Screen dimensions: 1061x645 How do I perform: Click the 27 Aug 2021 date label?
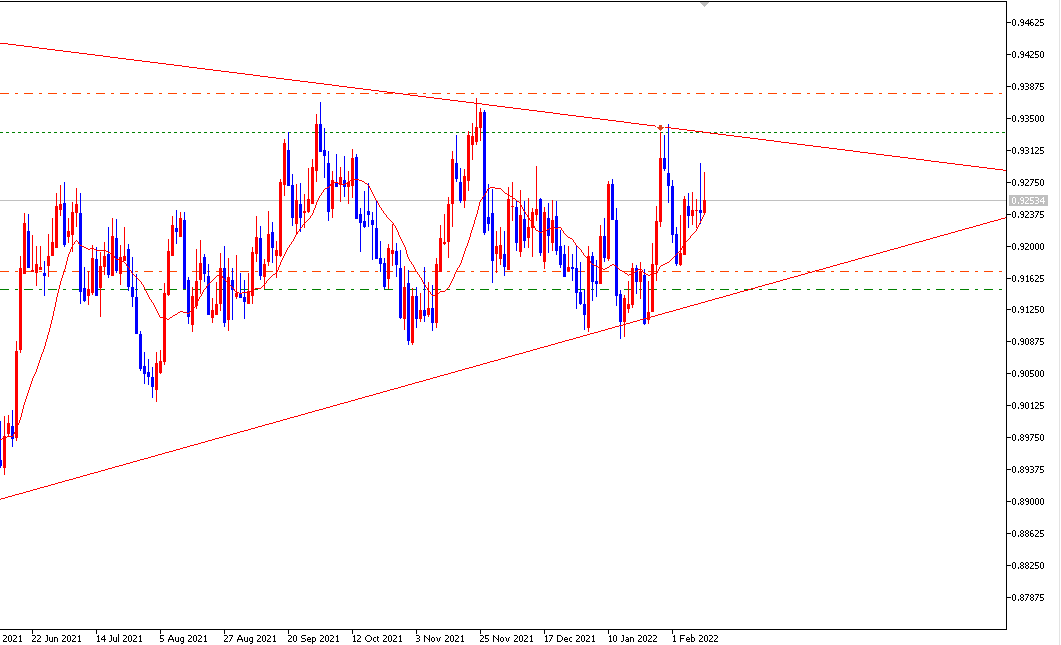tap(250, 638)
